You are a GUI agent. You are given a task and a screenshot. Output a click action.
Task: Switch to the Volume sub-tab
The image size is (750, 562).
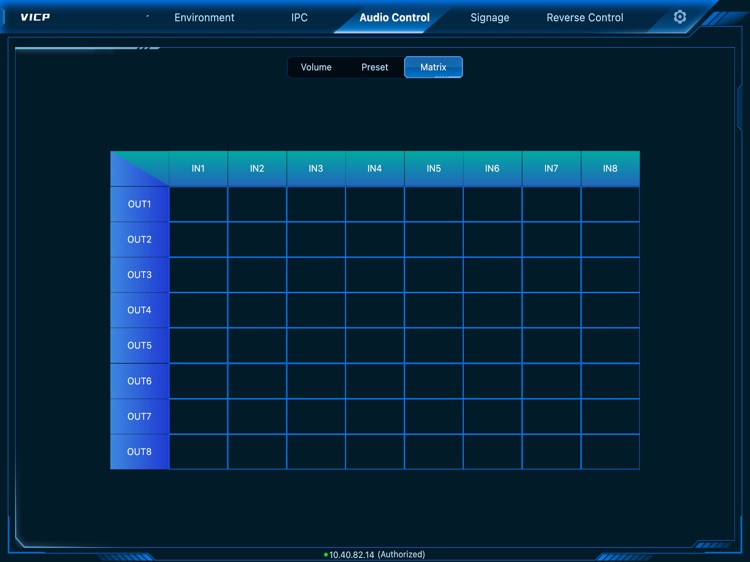[x=316, y=67]
